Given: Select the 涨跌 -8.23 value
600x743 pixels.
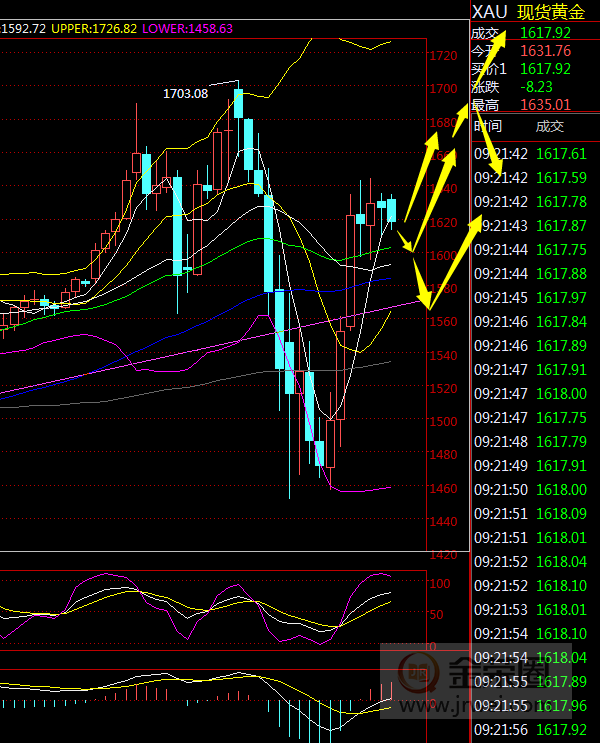Looking at the screenshot, I should (536, 87).
